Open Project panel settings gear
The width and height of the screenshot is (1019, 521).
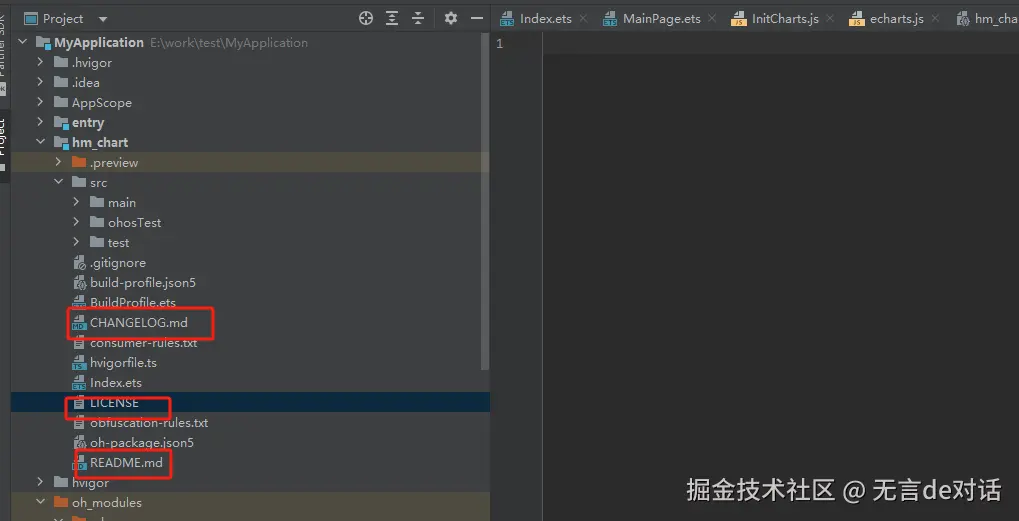(451, 19)
